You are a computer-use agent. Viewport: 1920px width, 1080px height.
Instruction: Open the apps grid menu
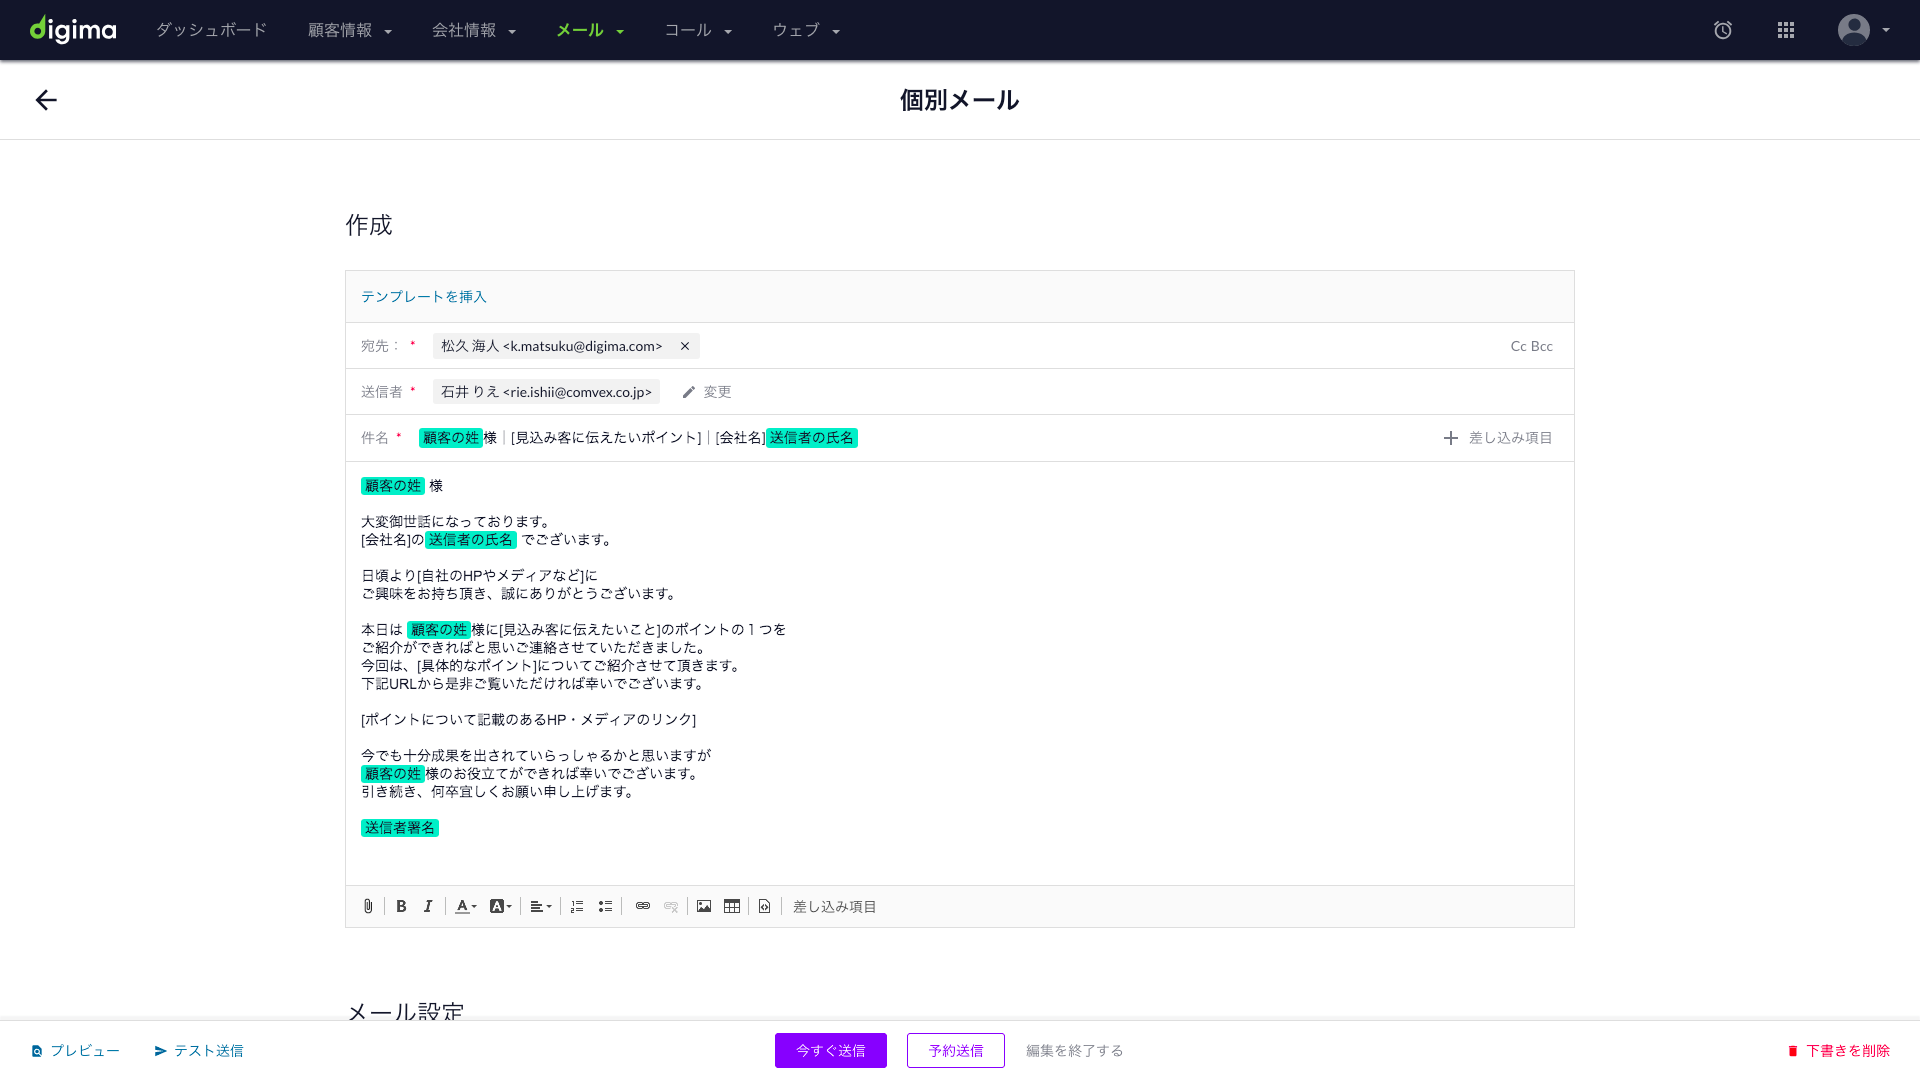pos(1786,30)
